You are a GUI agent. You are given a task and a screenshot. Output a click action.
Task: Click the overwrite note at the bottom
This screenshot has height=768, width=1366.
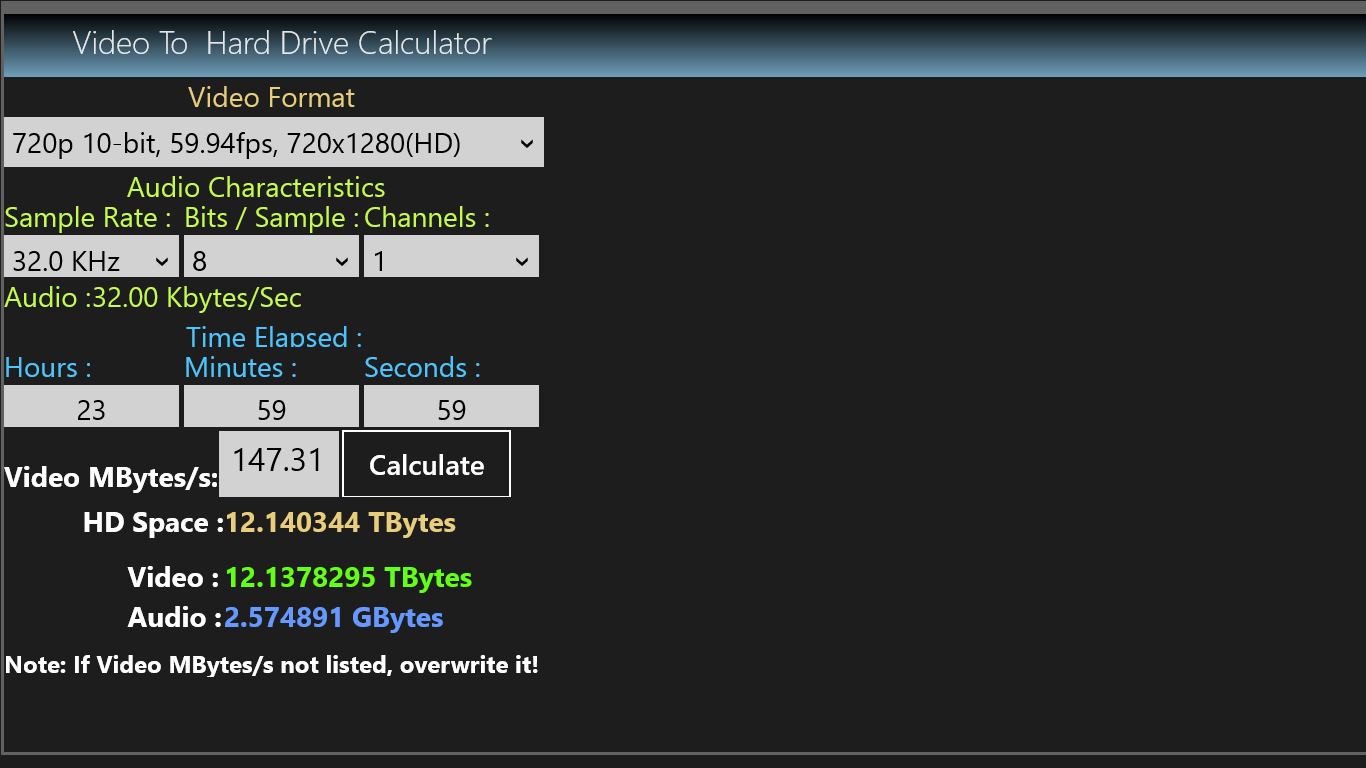pyautogui.click(x=272, y=665)
